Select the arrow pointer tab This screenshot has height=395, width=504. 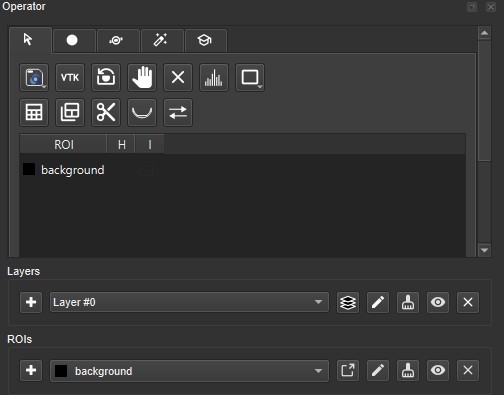tap(30, 40)
